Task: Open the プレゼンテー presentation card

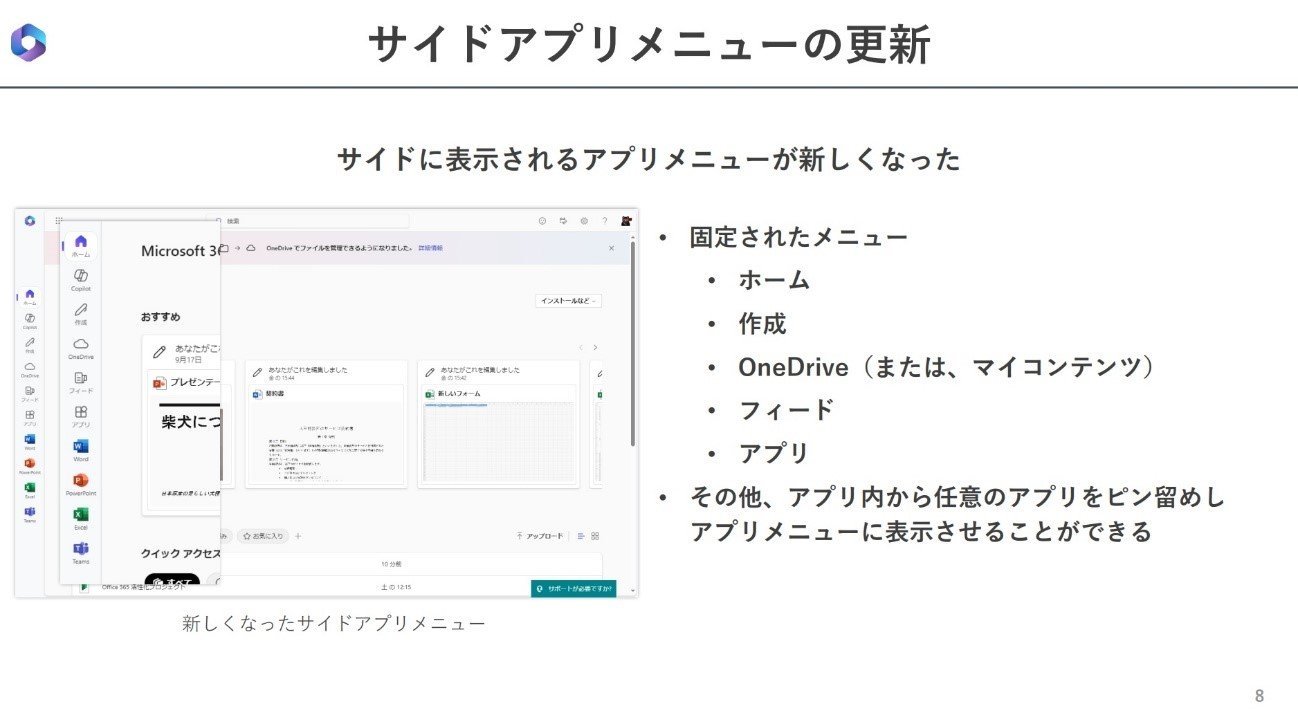Action: (x=183, y=426)
